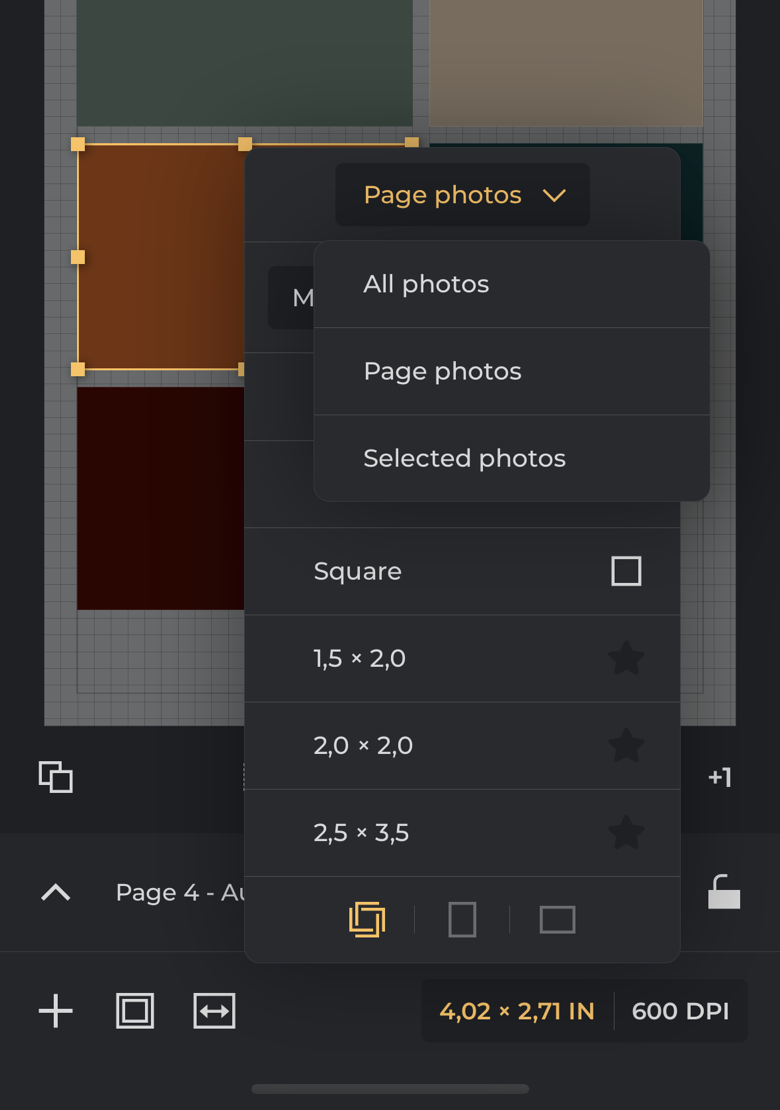Image resolution: width=780 pixels, height=1110 pixels.
Task: Click the 600 DPI button
Action: [680, 1011]
